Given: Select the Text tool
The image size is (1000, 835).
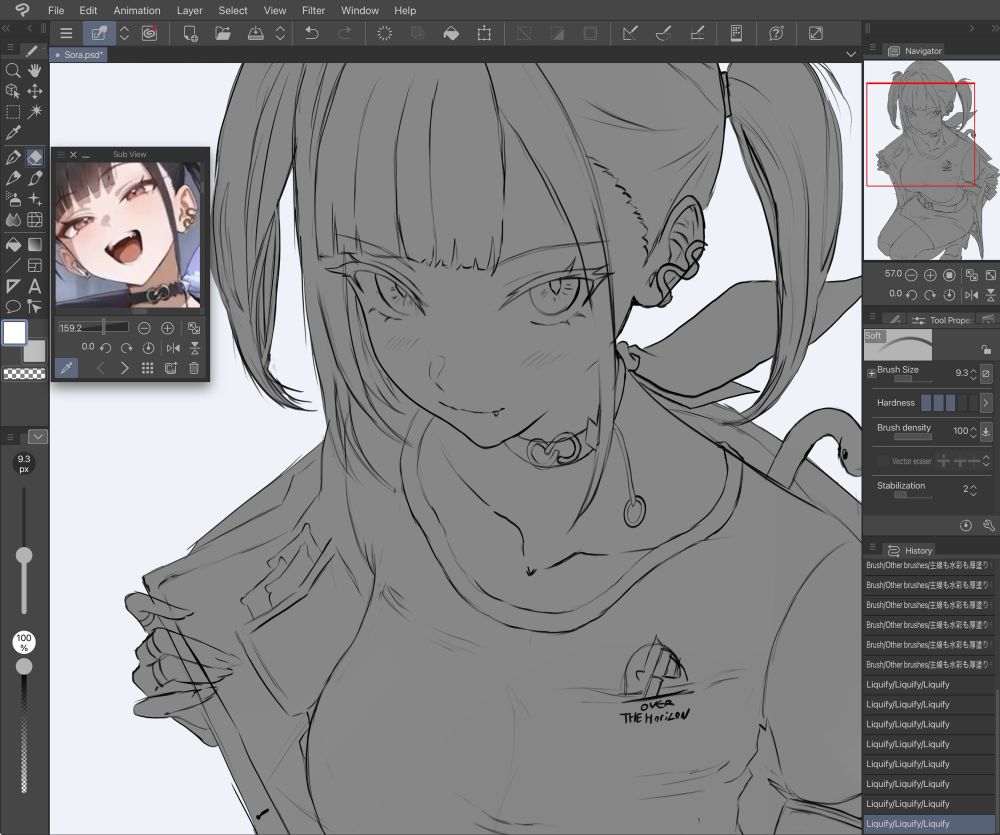Looking at the screenshot, I should click(35, 286).
